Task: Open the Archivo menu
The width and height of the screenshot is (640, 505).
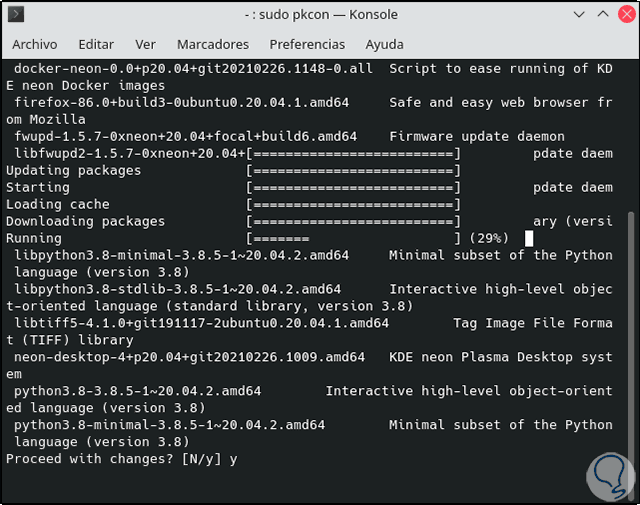Action: (x=34, y=45)
